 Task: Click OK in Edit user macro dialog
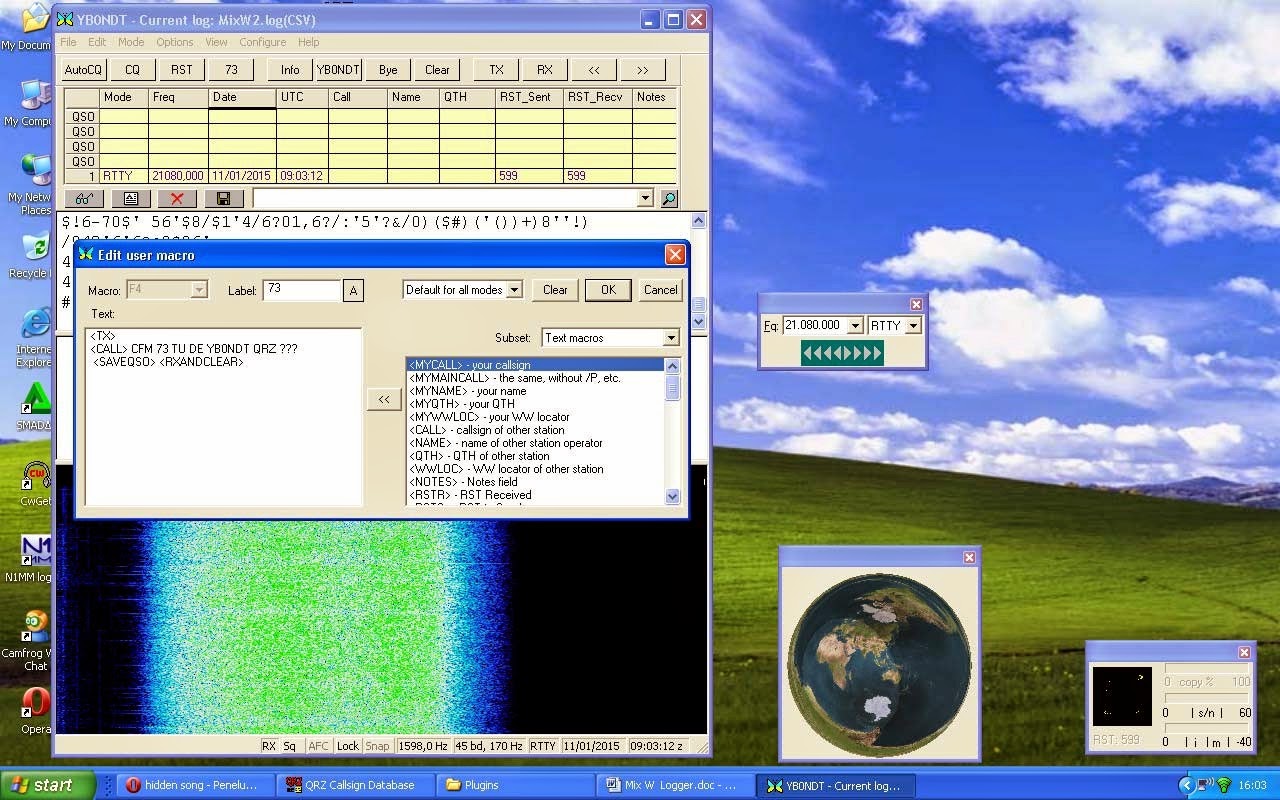tap(608, 290)
